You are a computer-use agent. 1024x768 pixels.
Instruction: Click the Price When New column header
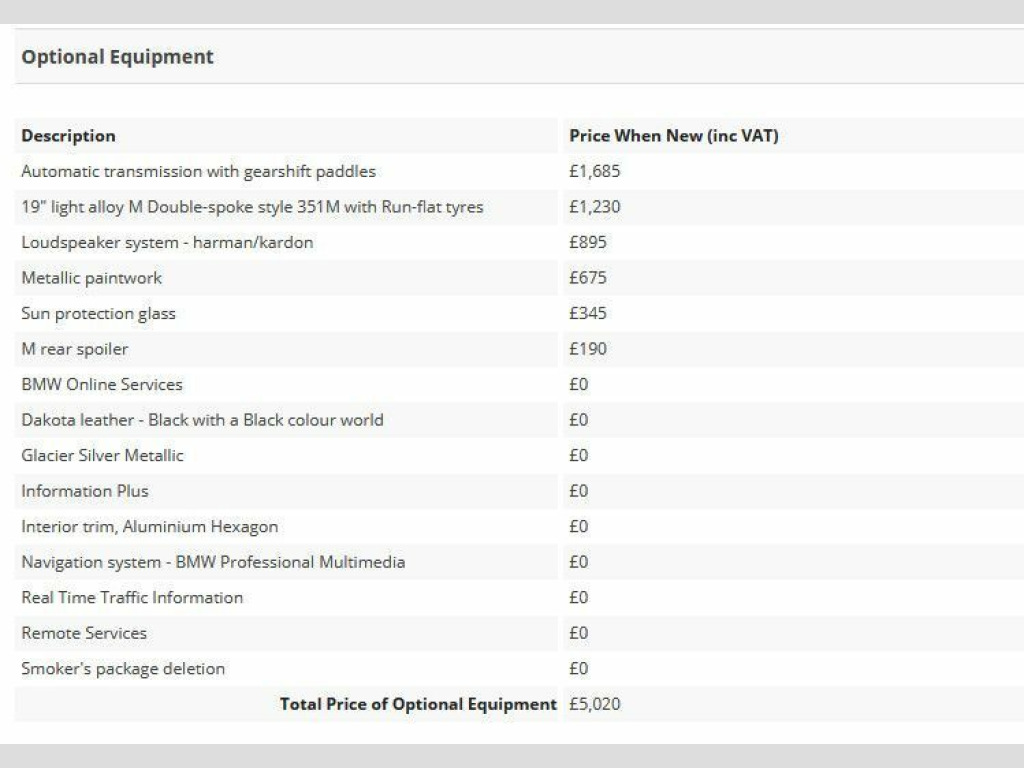(x=673, y=136)
